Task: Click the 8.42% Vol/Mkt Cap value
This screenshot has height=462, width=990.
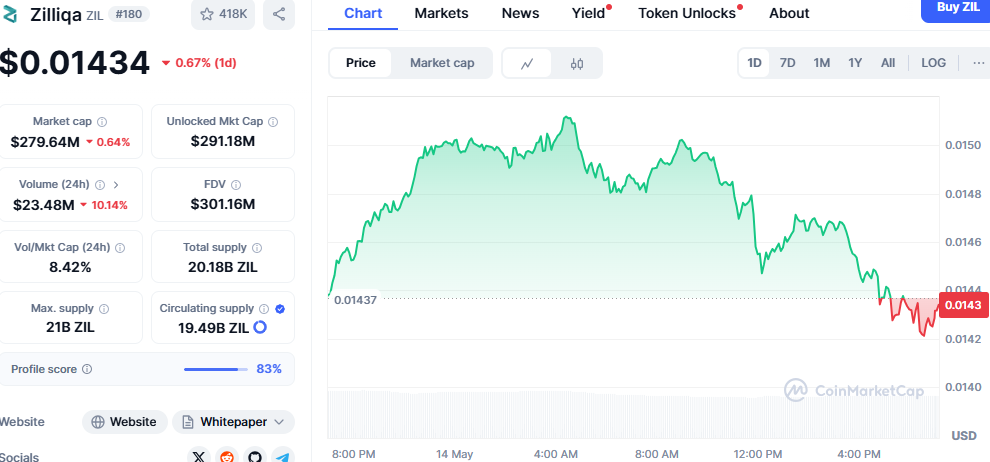Action: tap(70, 268)
